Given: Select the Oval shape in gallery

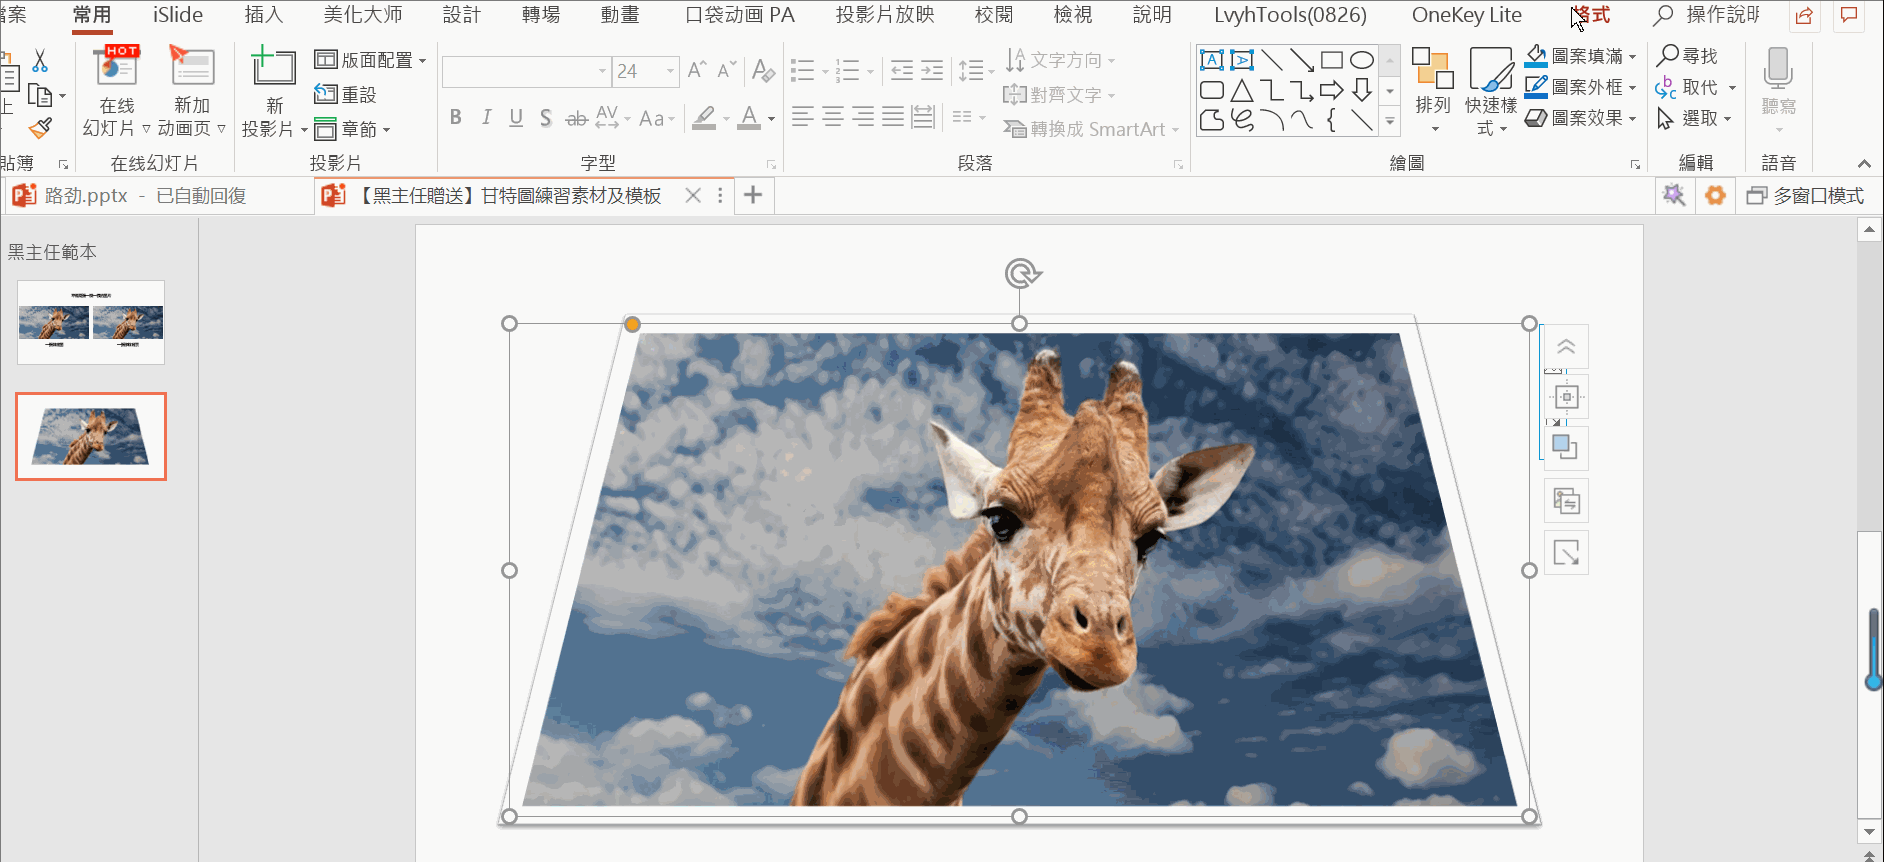Looking at the screenshot, I should [x=1362, y=60].
